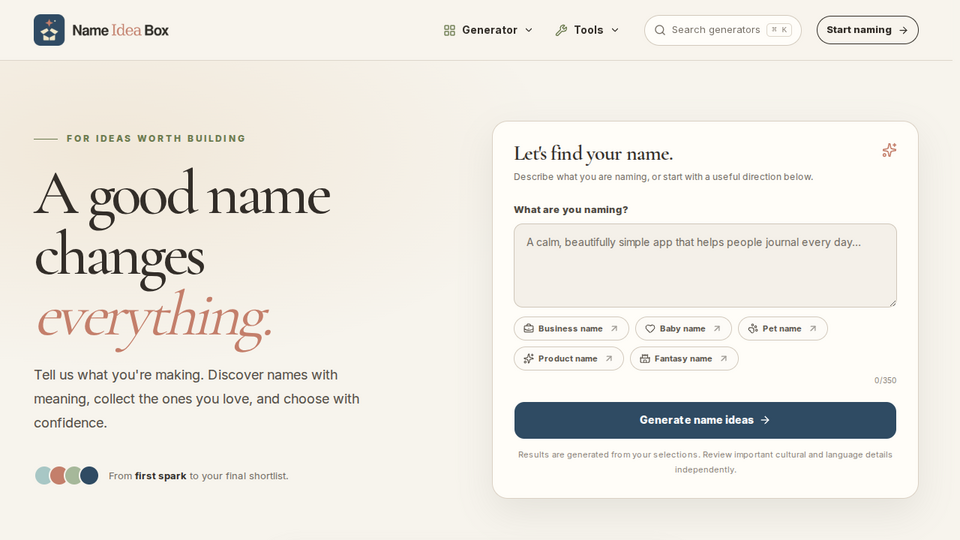
Task: Focus the What are you naming textarea
Action: pos(705,265)
